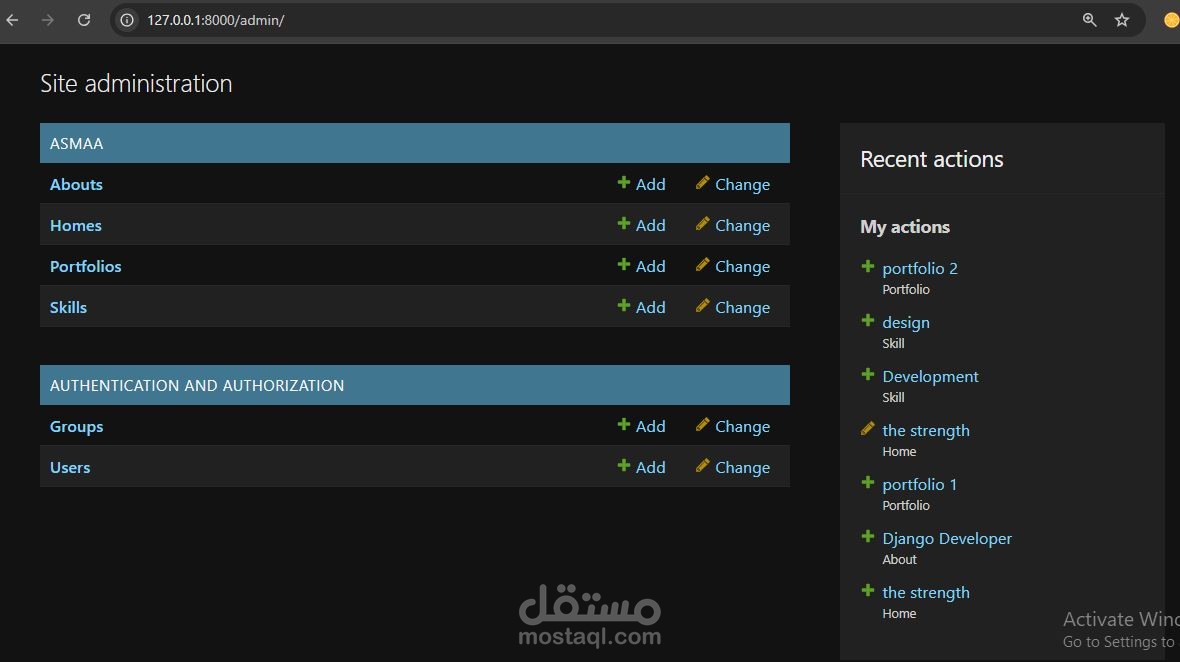Open Authentication and Authorization section header
The height and width of the screenshot is (662, 1180).
tap(196, 385)
